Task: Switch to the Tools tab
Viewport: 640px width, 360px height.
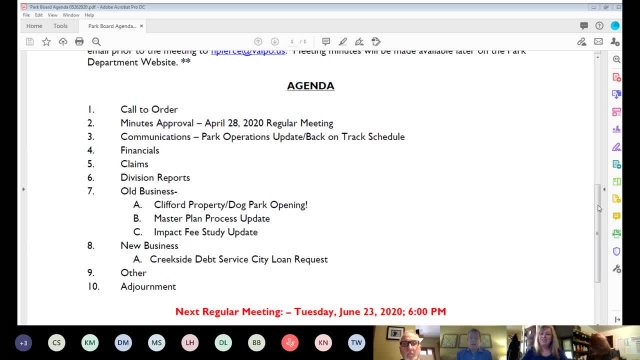Action: tap(60, 26)
